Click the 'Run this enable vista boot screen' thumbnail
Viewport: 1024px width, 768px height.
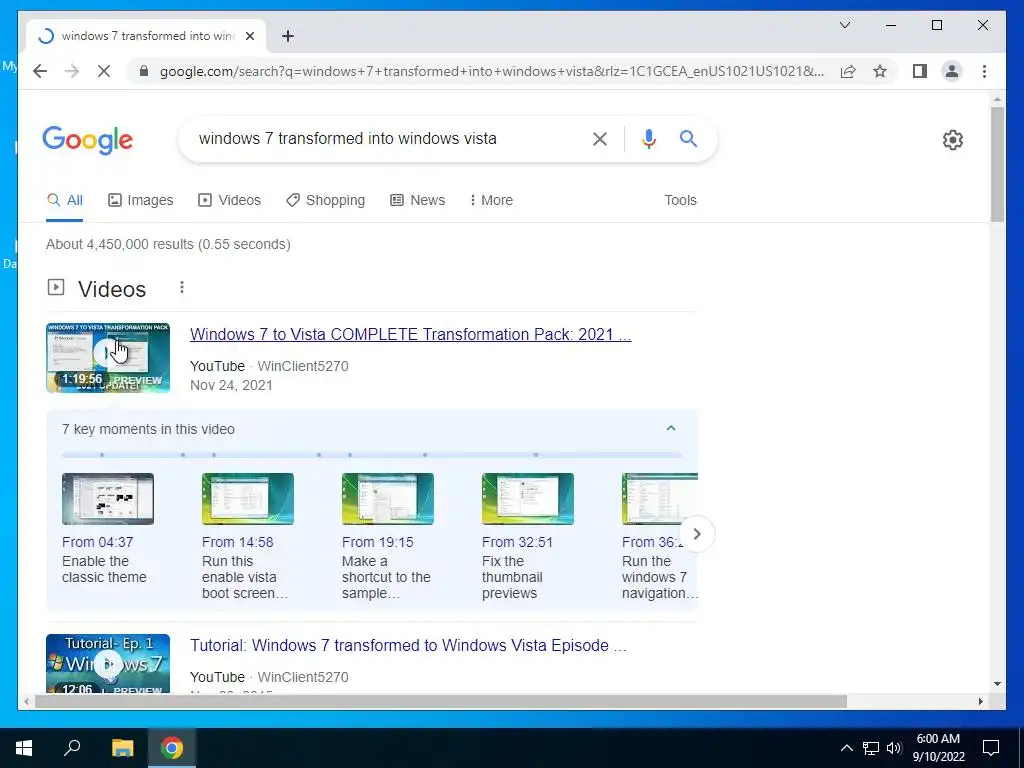[248, 499]
